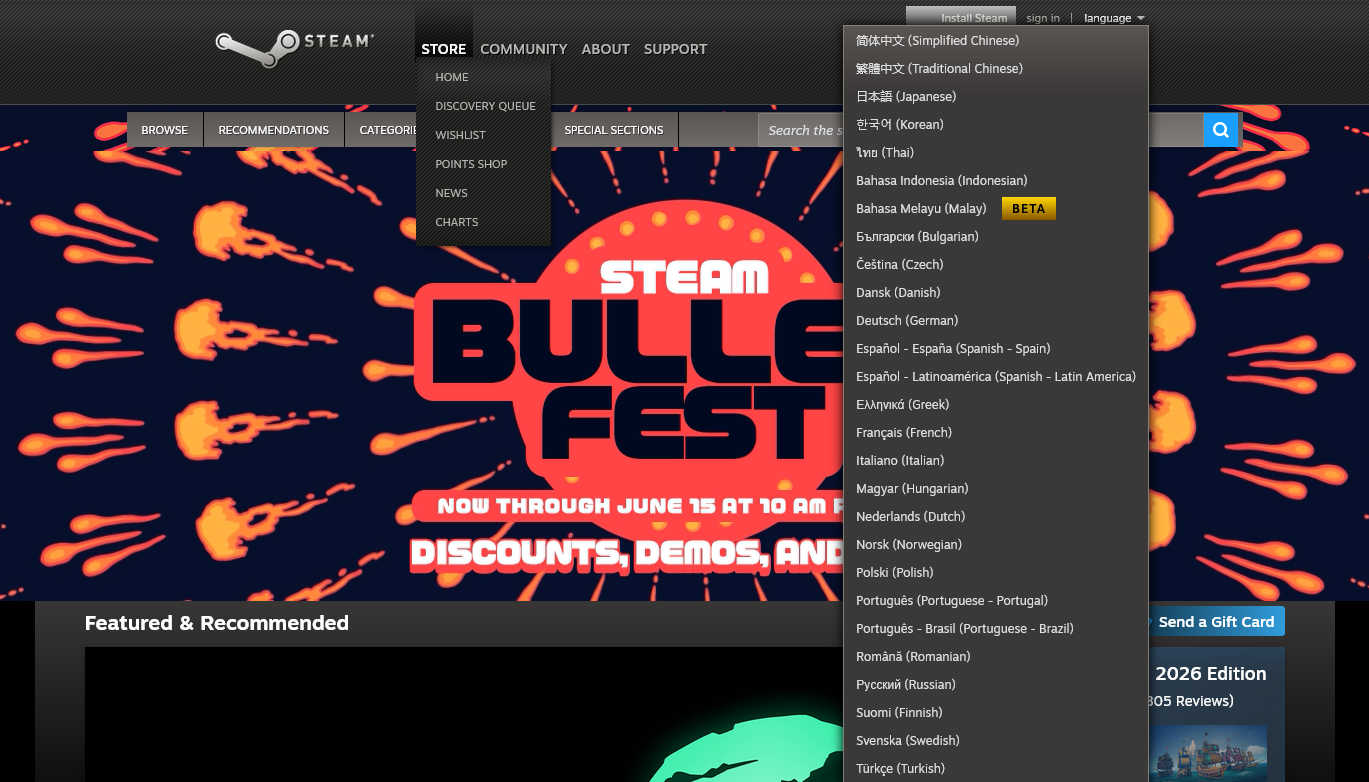Screen dimensions: 1369x782
Task: Choose Suomi (Finnish) language
Action: [x=996, y=713]
